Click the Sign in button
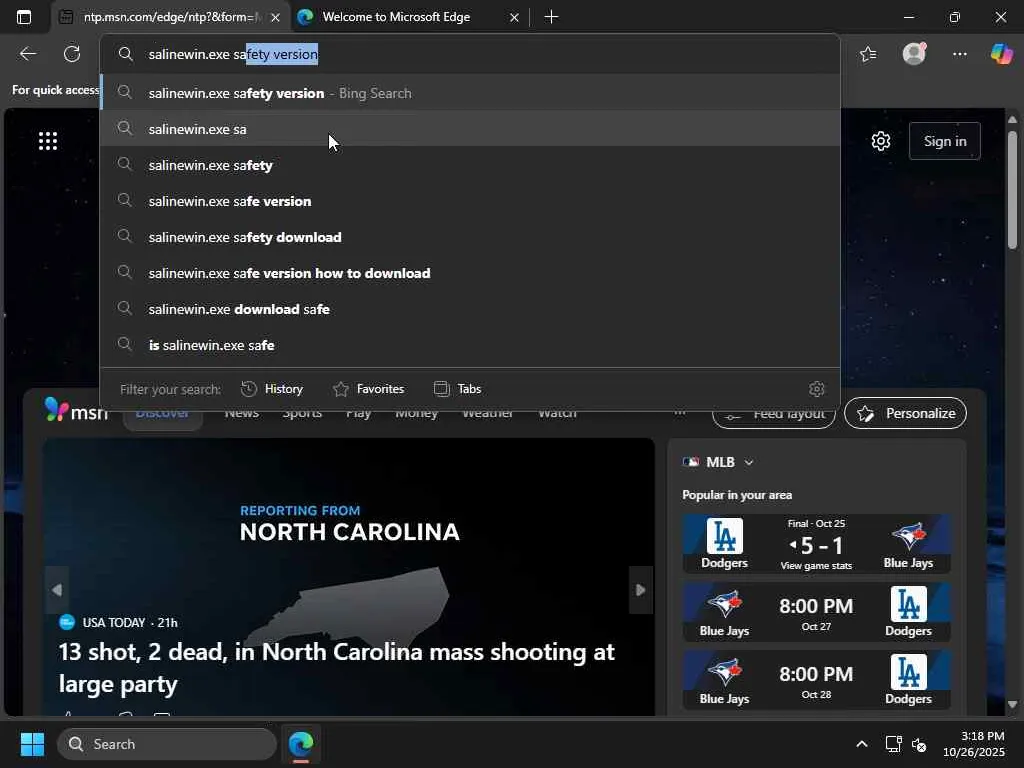Screen dimensions: 1024x768 pyautogui.click(x=944, y=141)
